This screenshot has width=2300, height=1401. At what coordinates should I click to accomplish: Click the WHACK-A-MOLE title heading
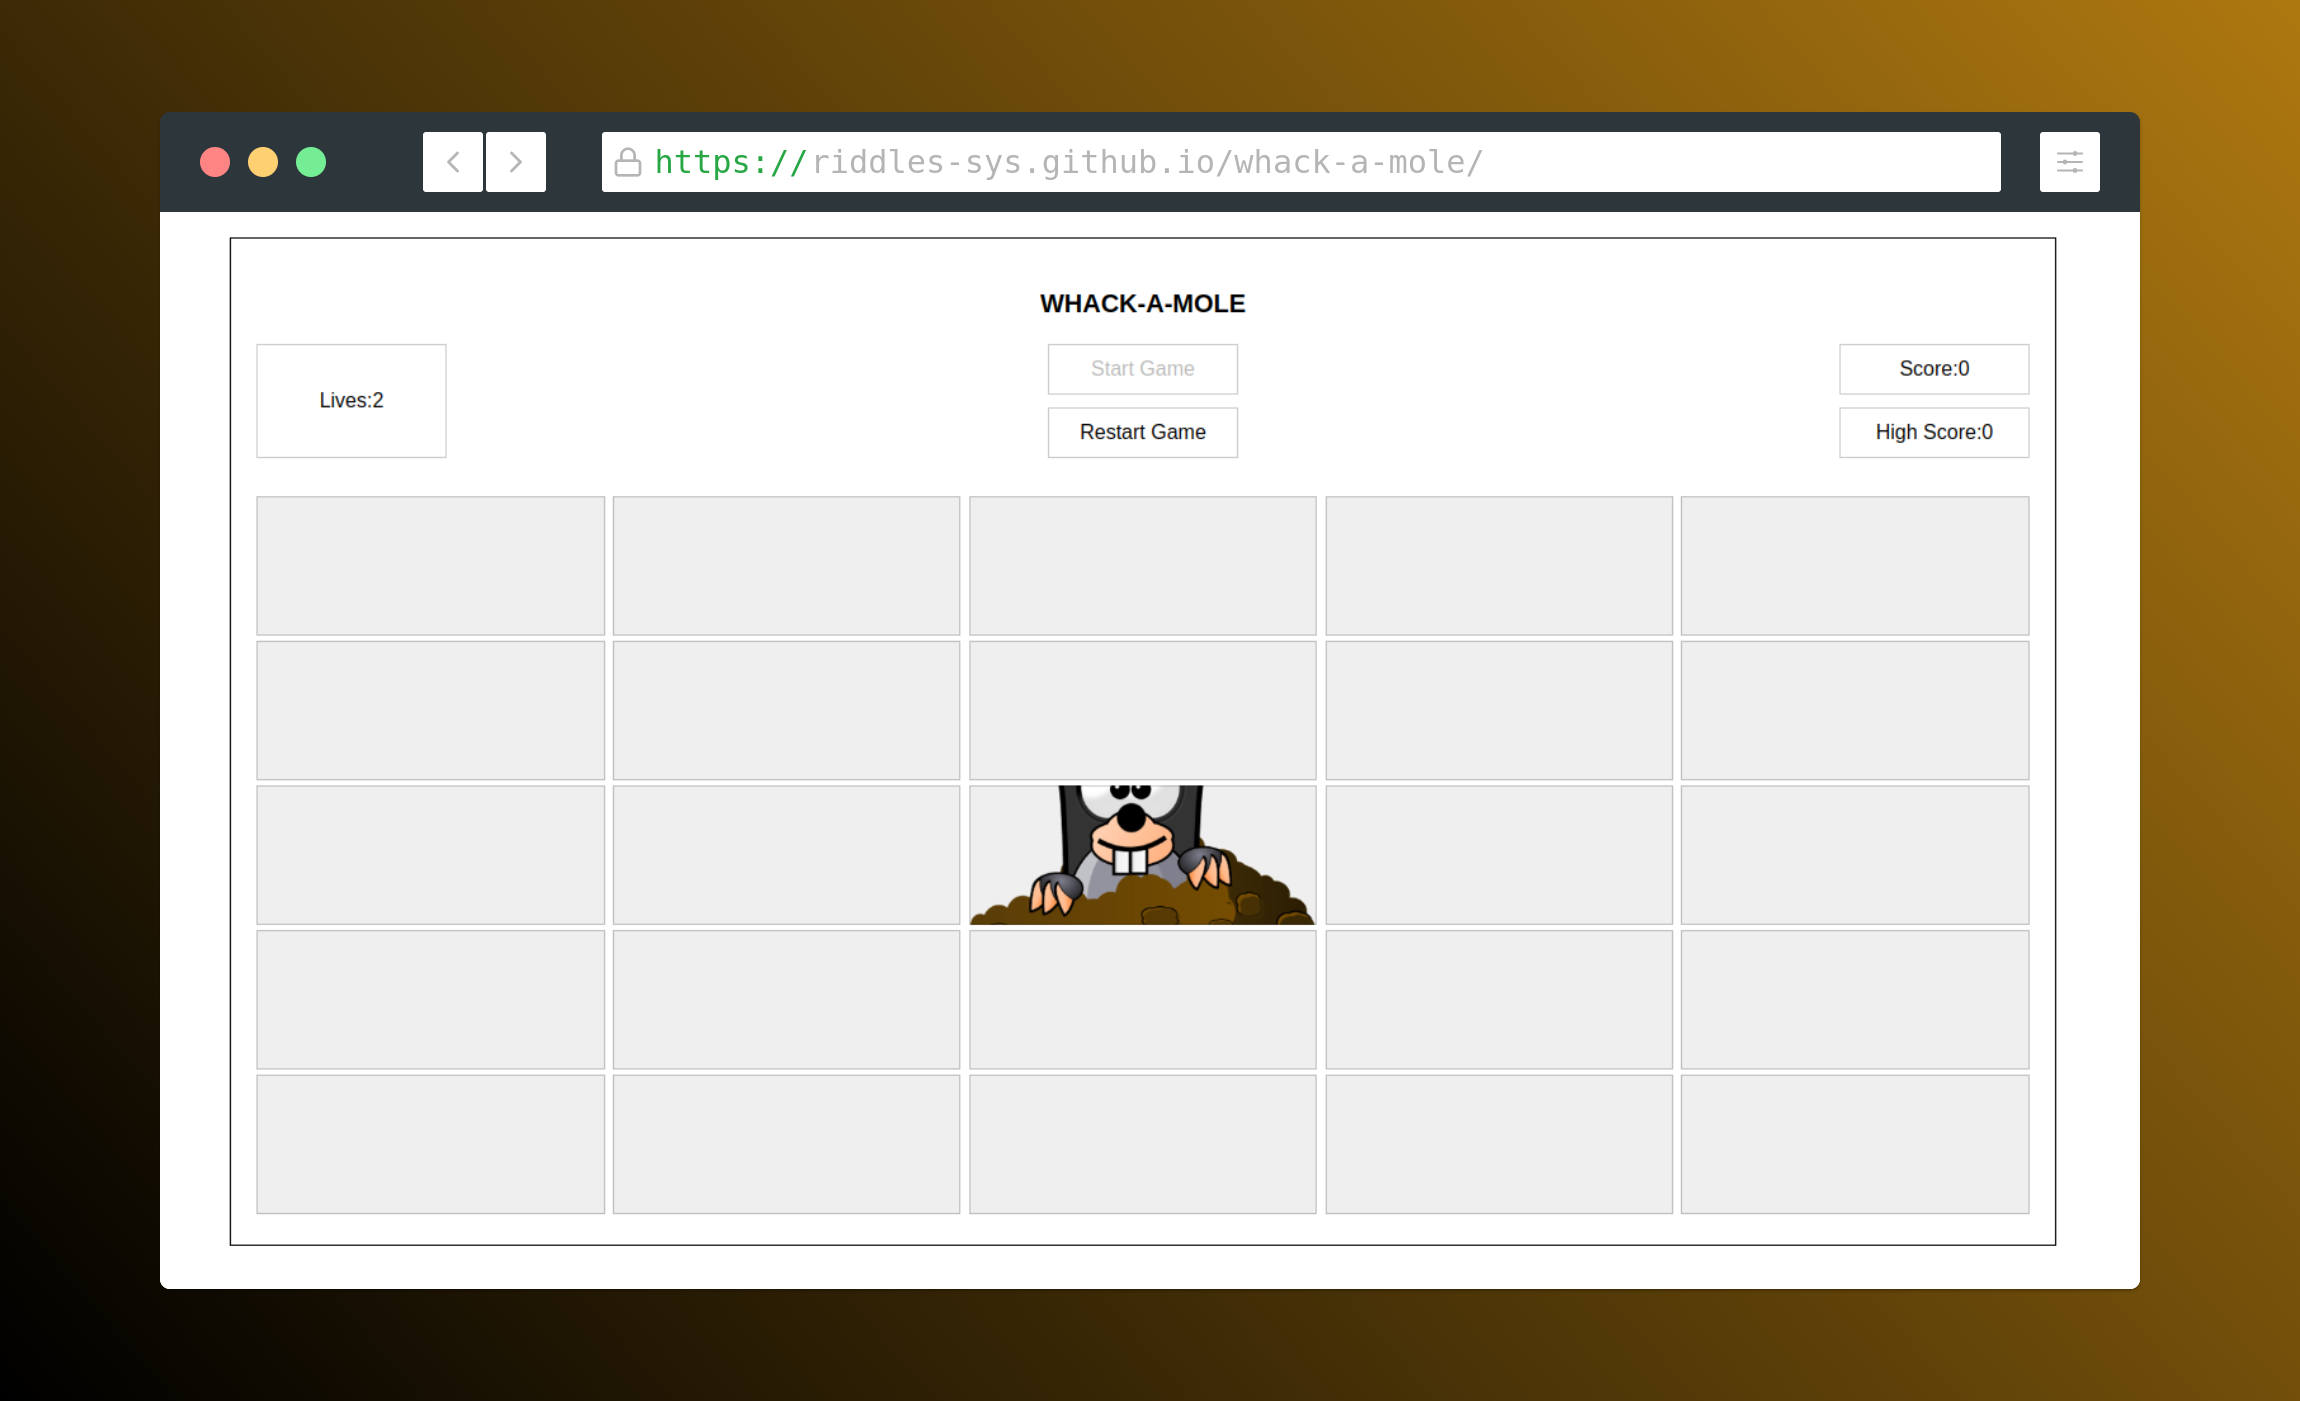(1142, 304)
